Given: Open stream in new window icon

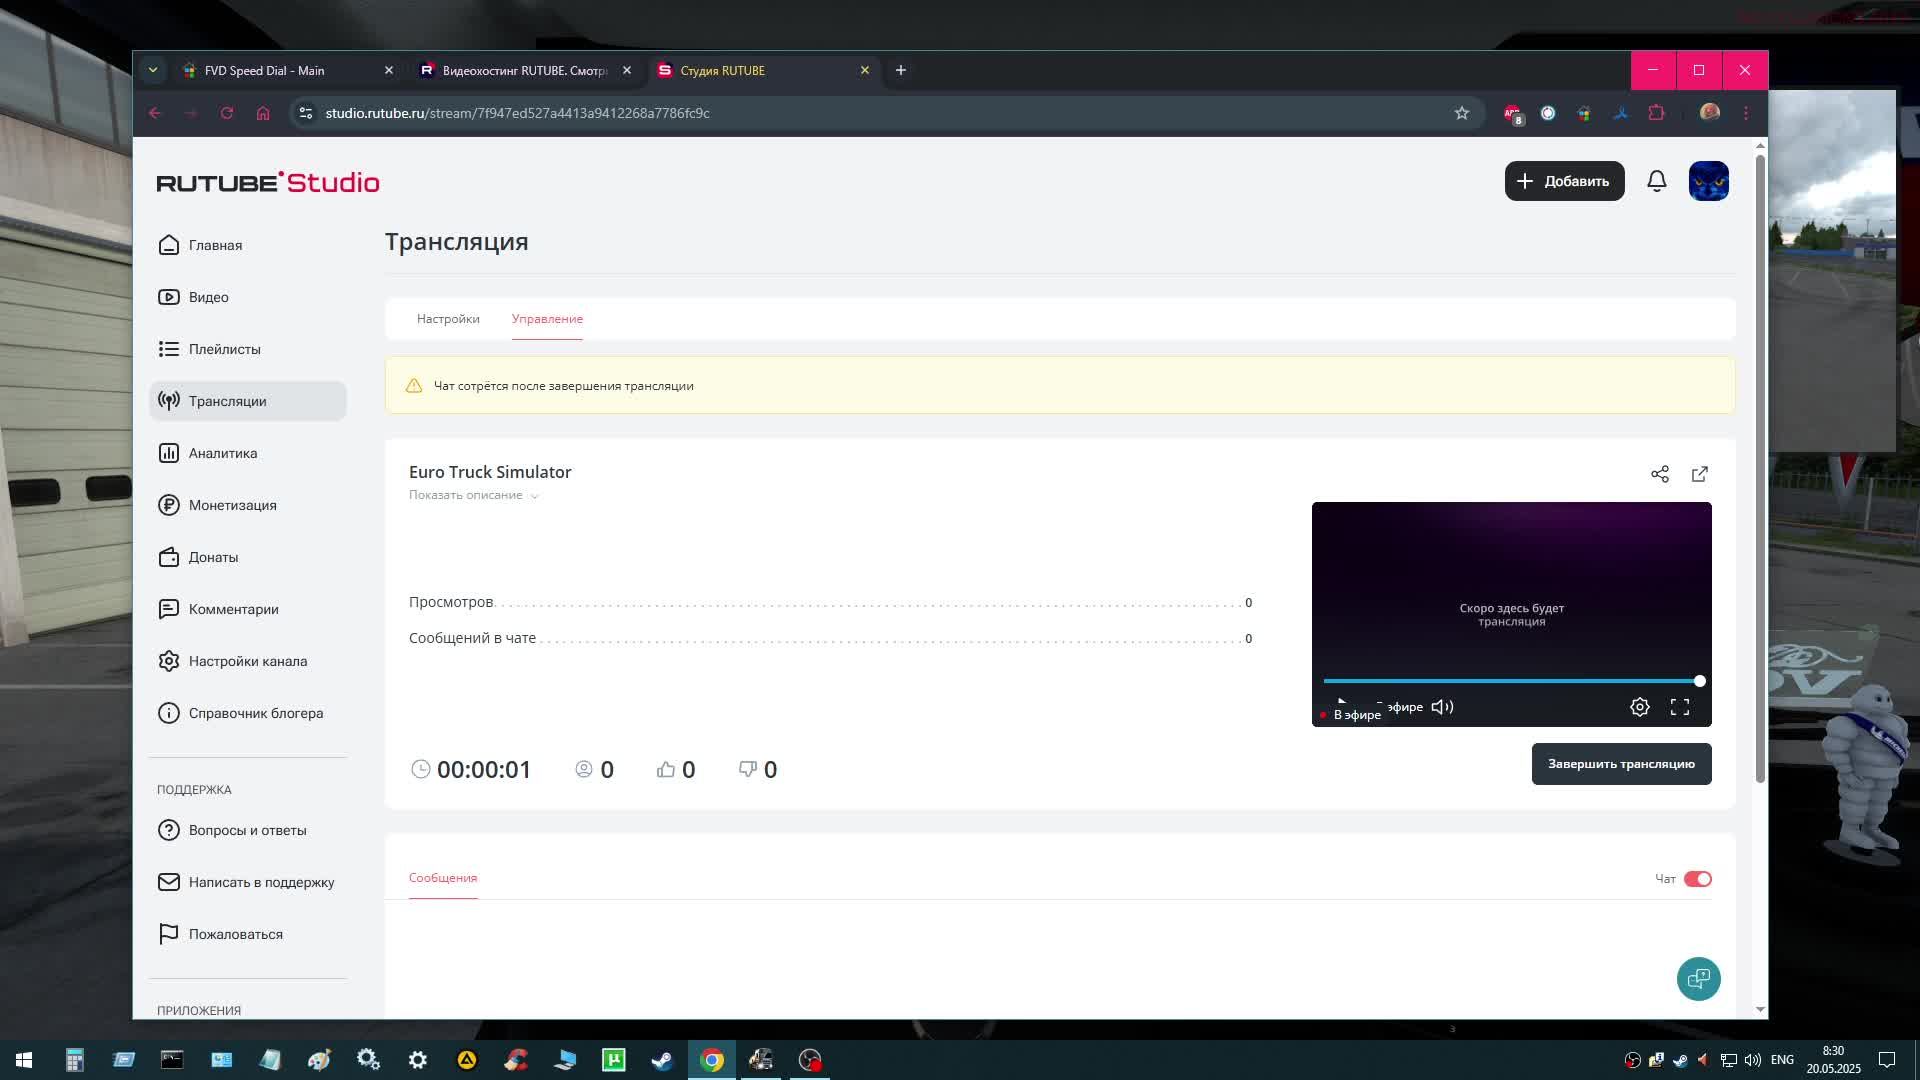Looking at the screenshot, I should (x=1700, y=474).
